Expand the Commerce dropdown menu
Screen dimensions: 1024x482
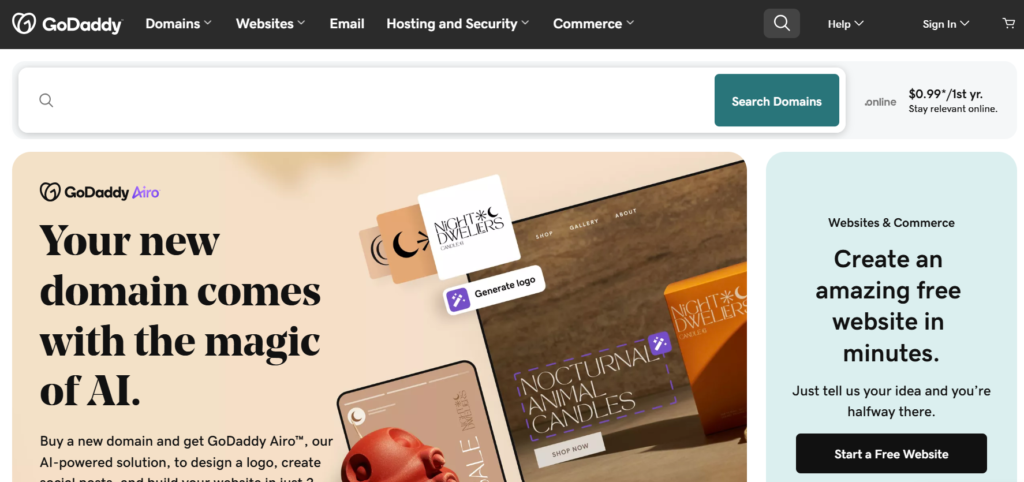(594, 24)
